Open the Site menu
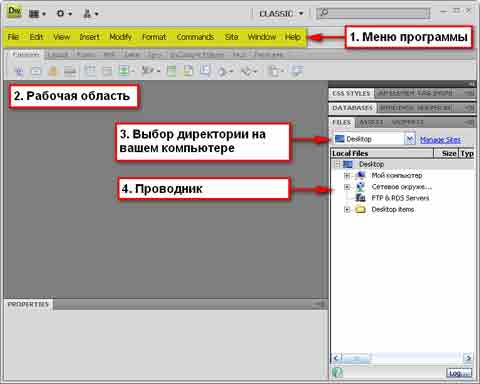The width and height of the screenshot is (480, 384). [x=231, y=37]
